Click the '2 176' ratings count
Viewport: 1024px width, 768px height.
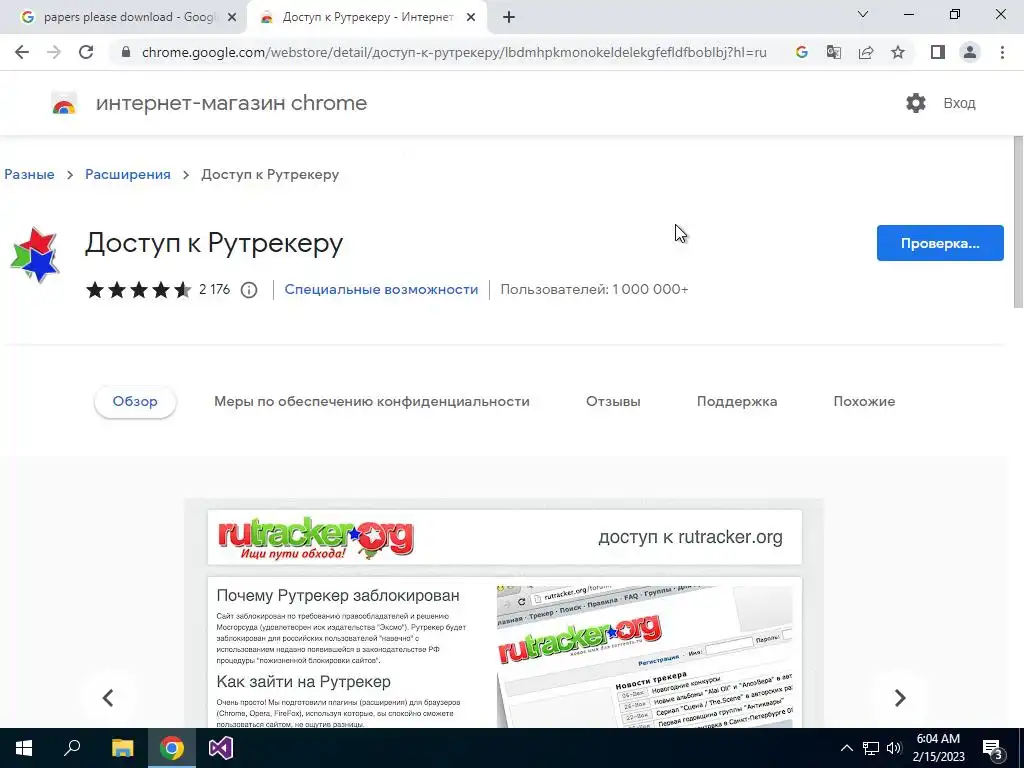215,289
